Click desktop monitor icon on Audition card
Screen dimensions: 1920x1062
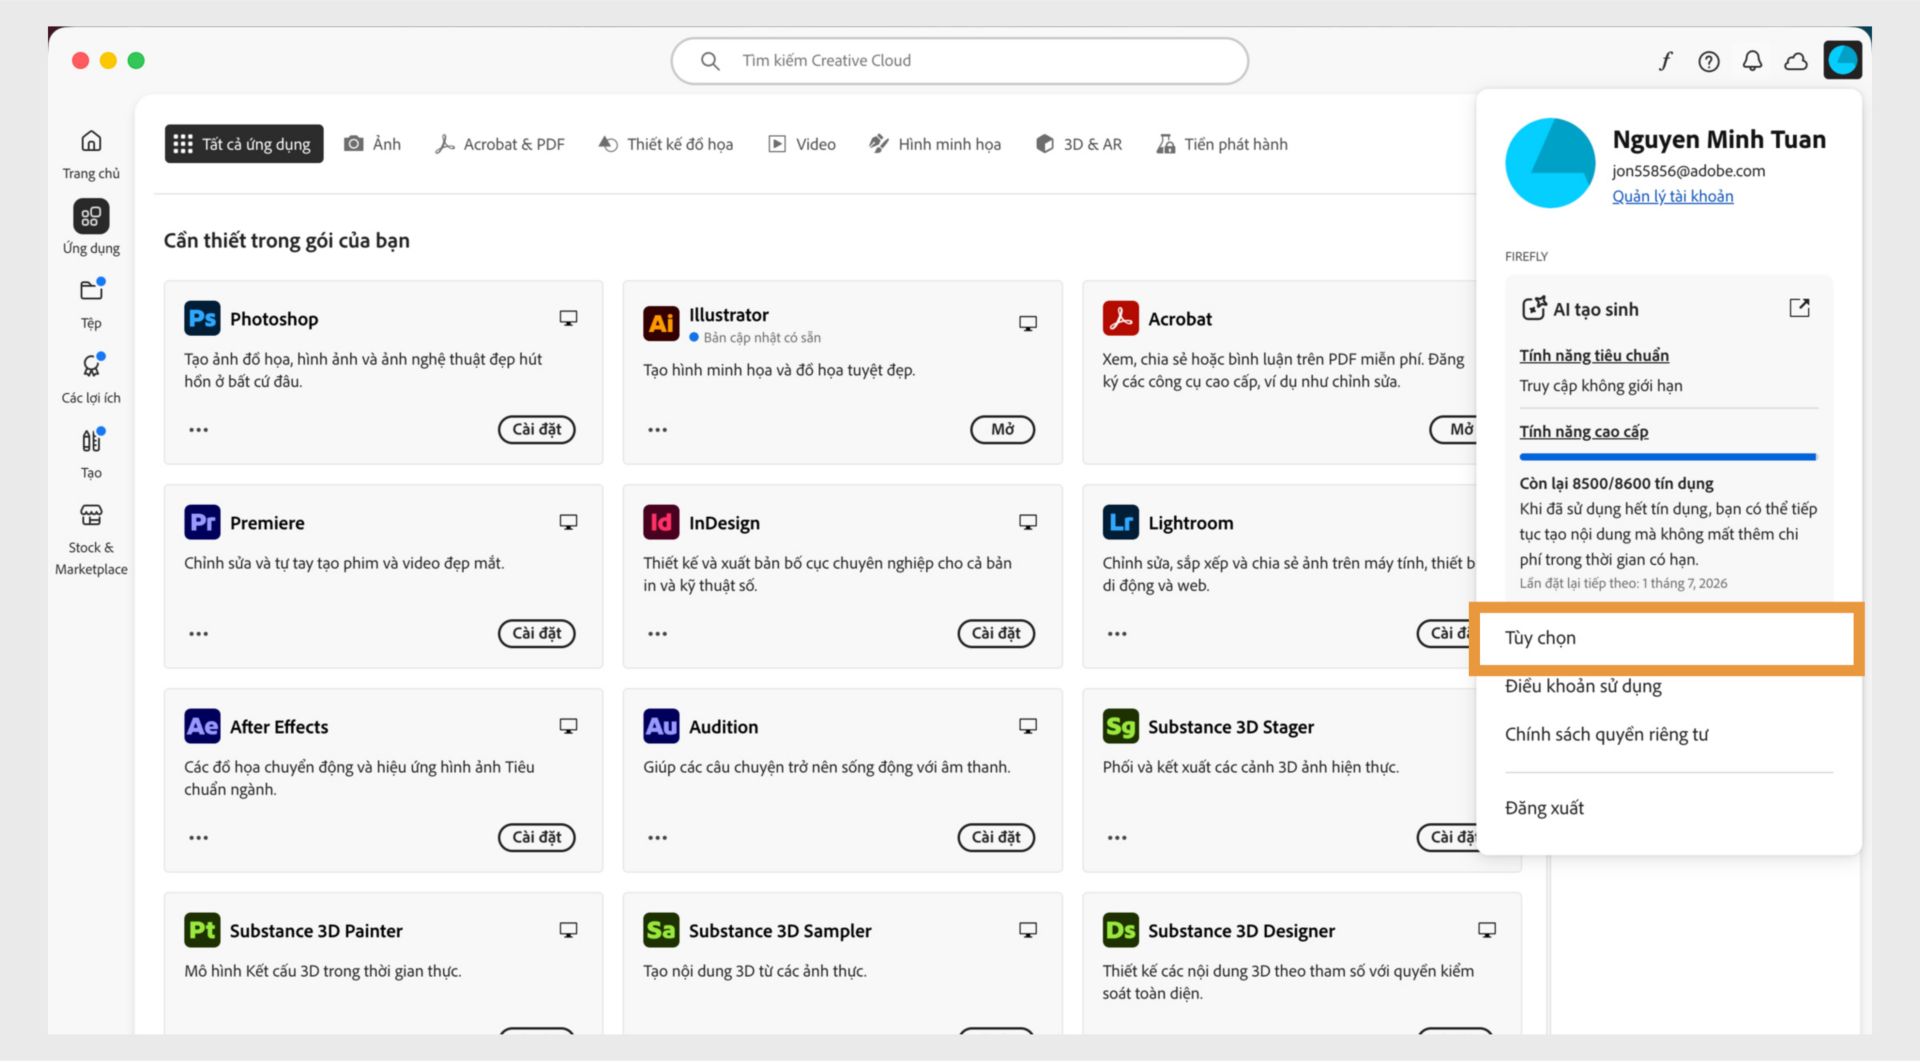[1027, 726]
